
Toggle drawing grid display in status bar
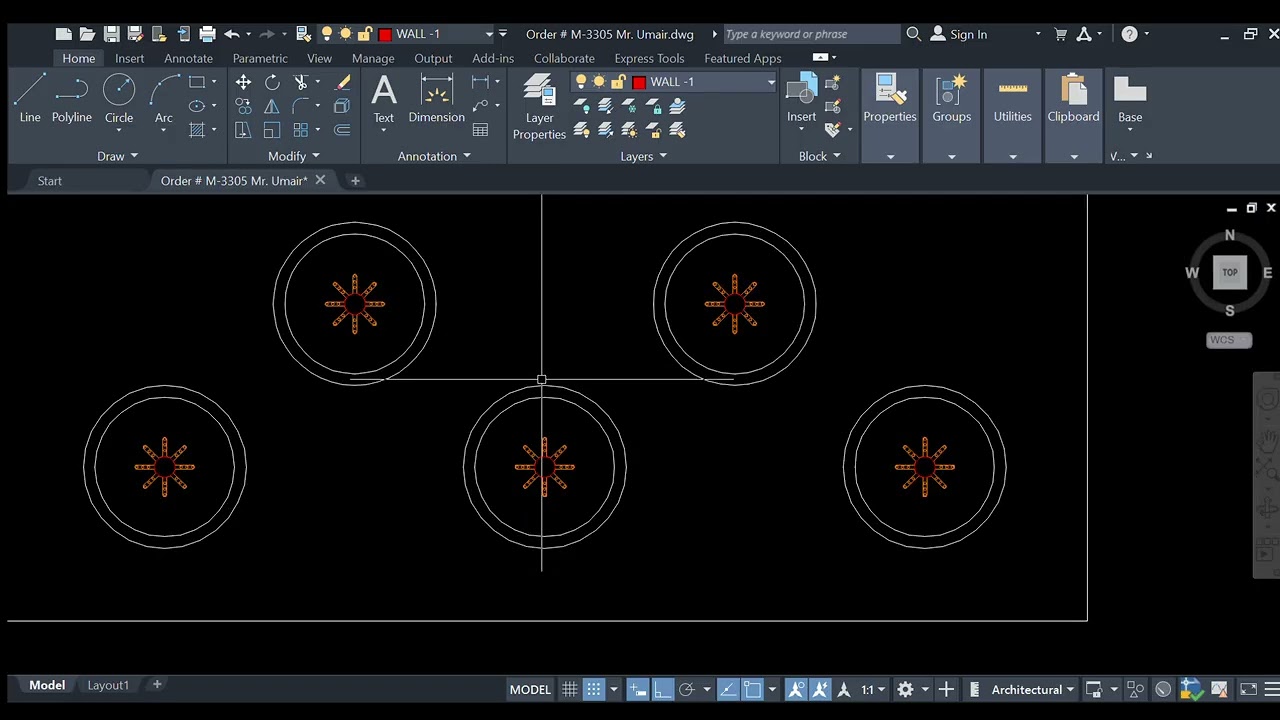point(569,689)
